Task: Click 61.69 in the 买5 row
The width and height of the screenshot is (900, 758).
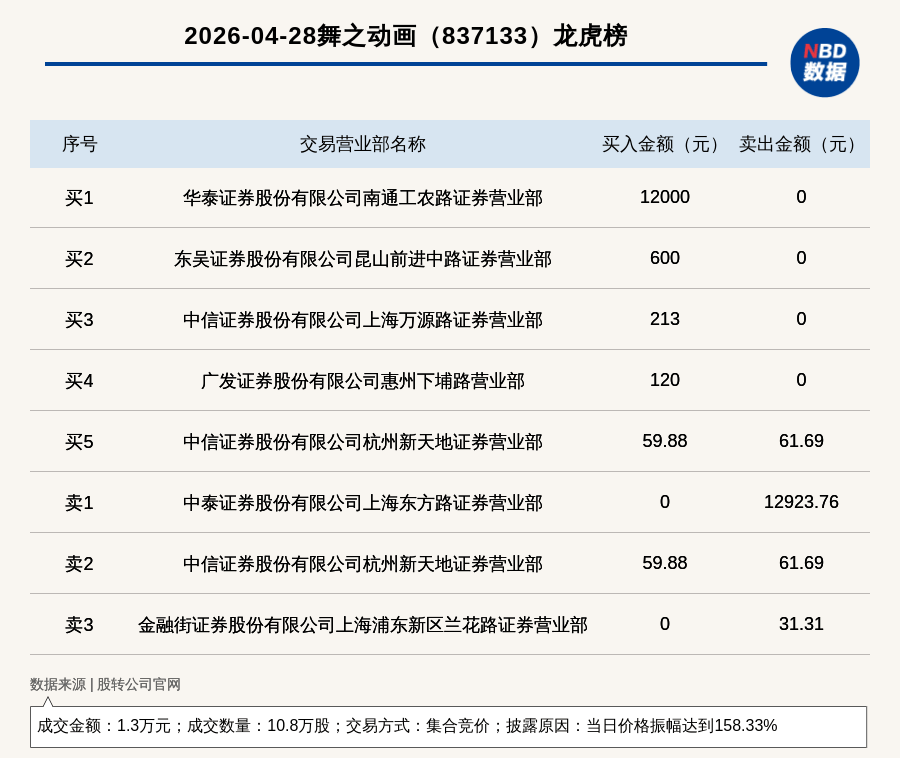Action: click(801, 441)
